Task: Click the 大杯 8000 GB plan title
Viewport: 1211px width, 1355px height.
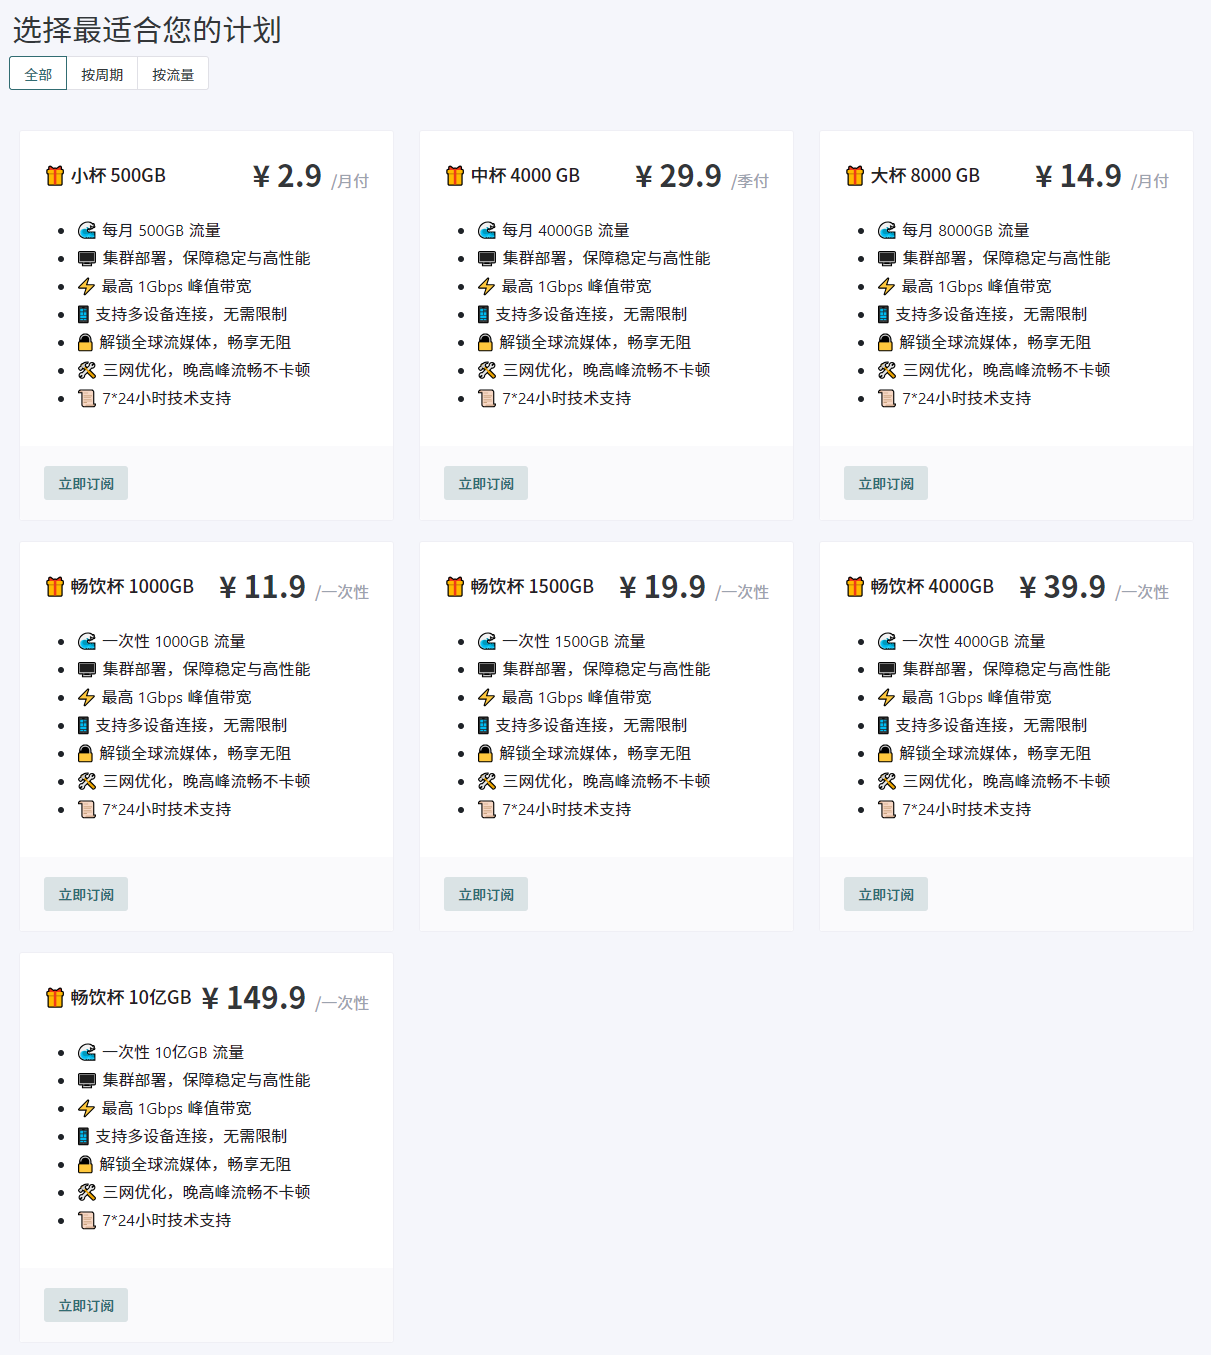Action: click(925, 176)
